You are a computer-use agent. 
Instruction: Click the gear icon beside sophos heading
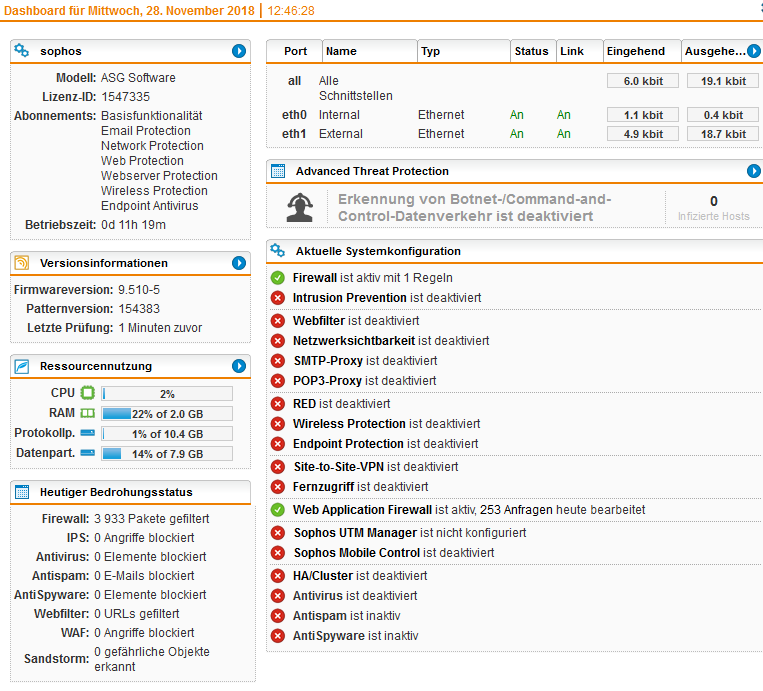(23, 50)
